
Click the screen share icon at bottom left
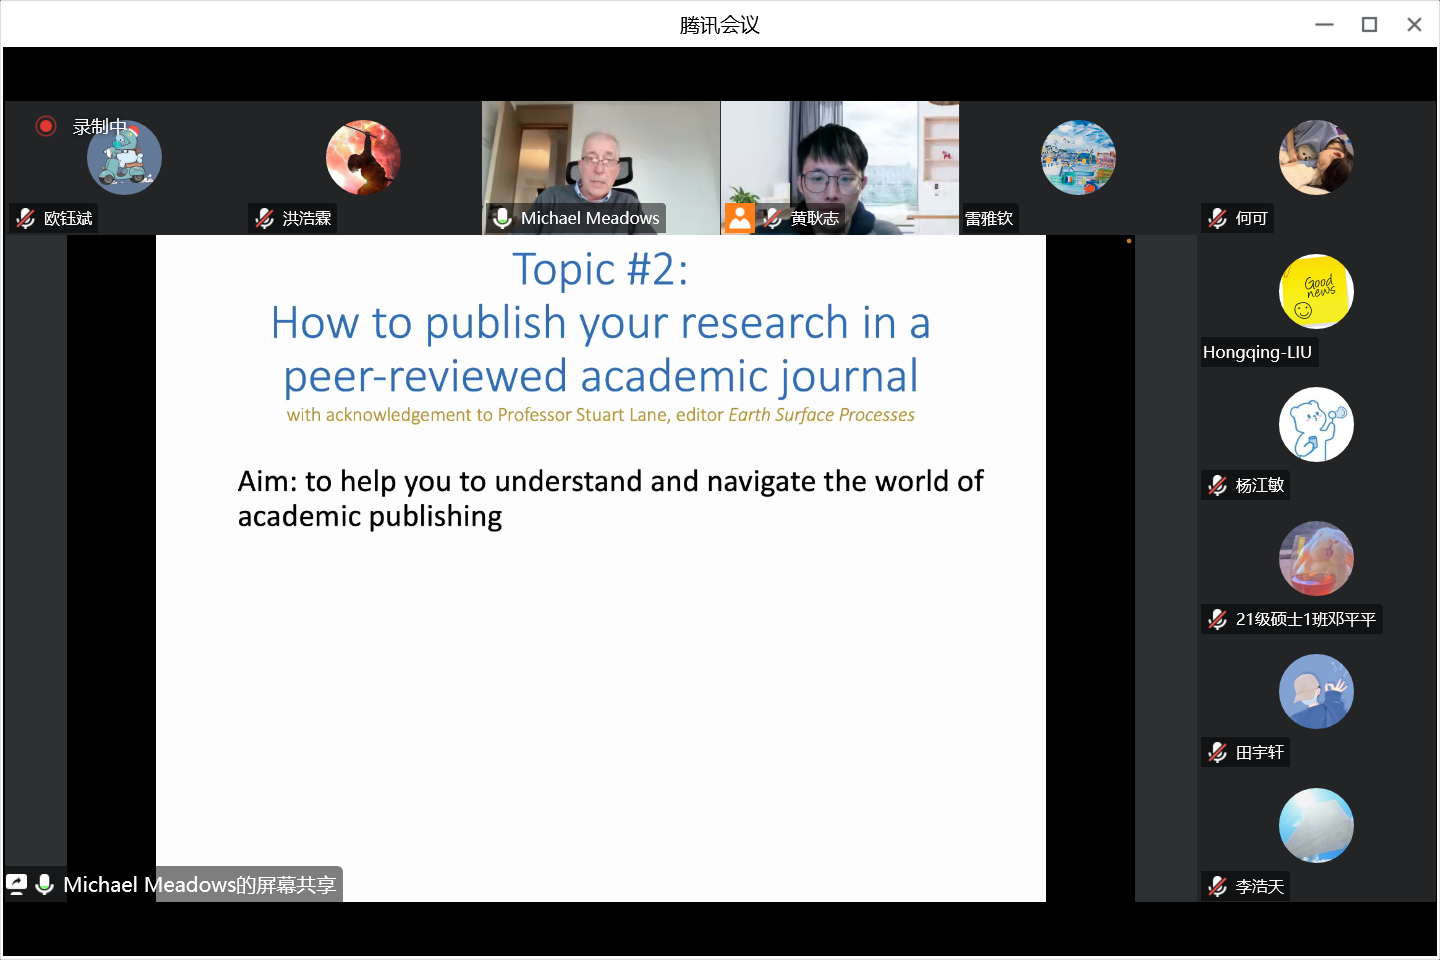pos(17,884)
